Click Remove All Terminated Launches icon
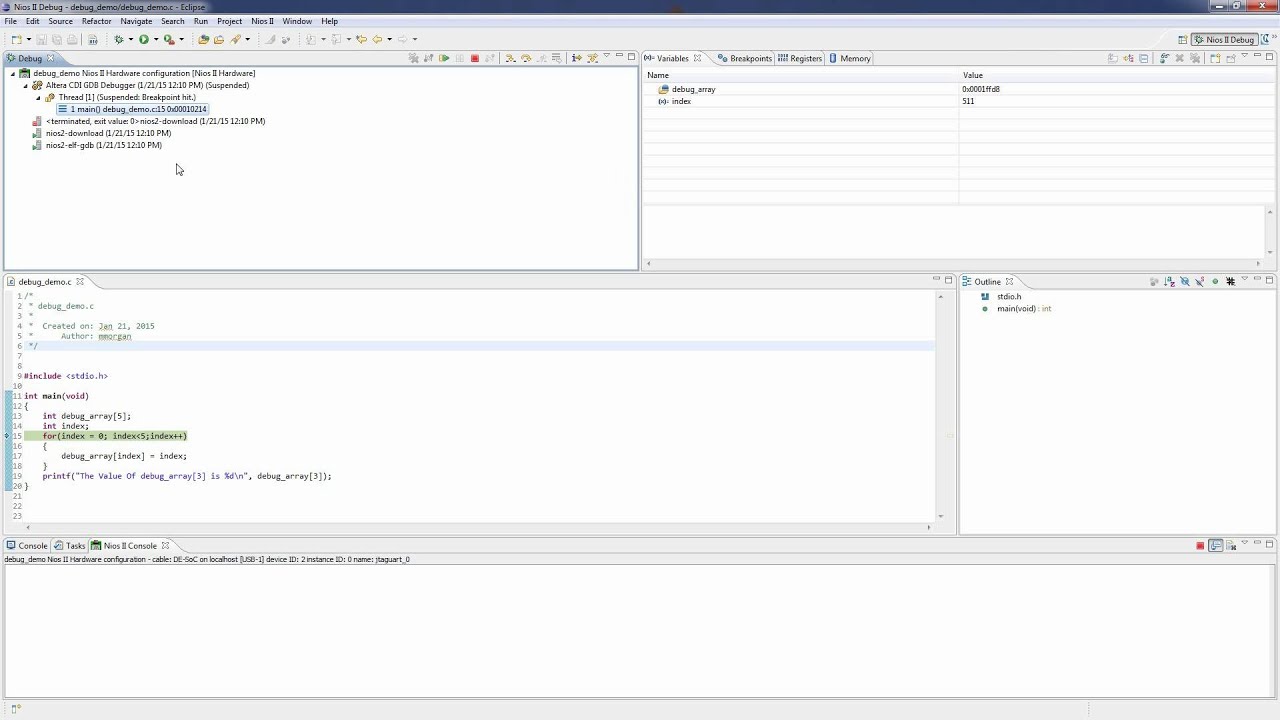The image size is (1280, 720). (413, 58)
